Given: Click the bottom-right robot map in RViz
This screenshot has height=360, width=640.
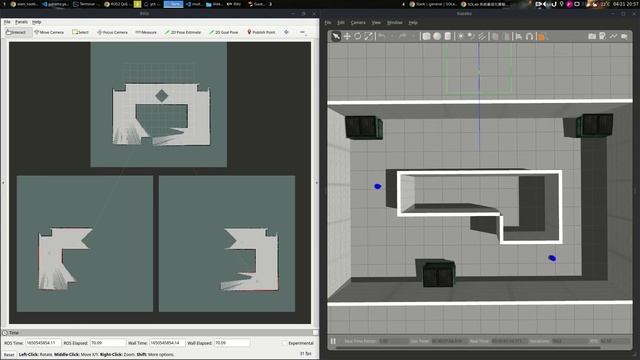Looking at the screenshot, I should coord(227,244).
